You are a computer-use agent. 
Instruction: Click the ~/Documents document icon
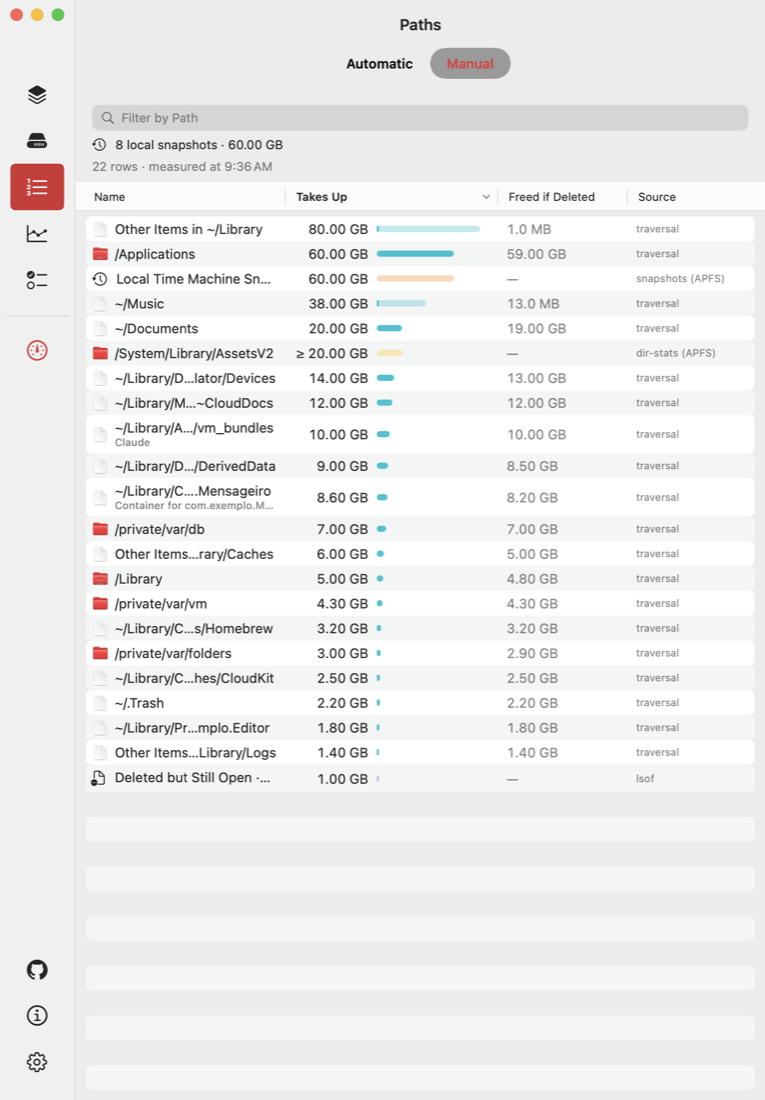point(100,328)
